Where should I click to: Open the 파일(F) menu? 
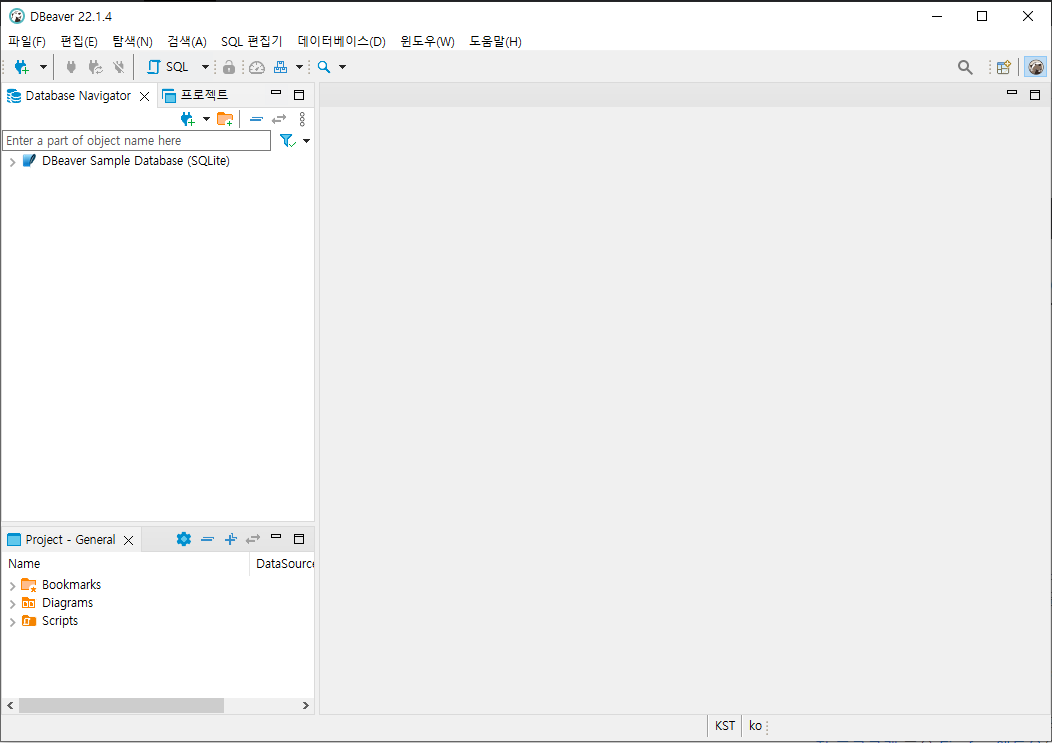tap(27, 42)
